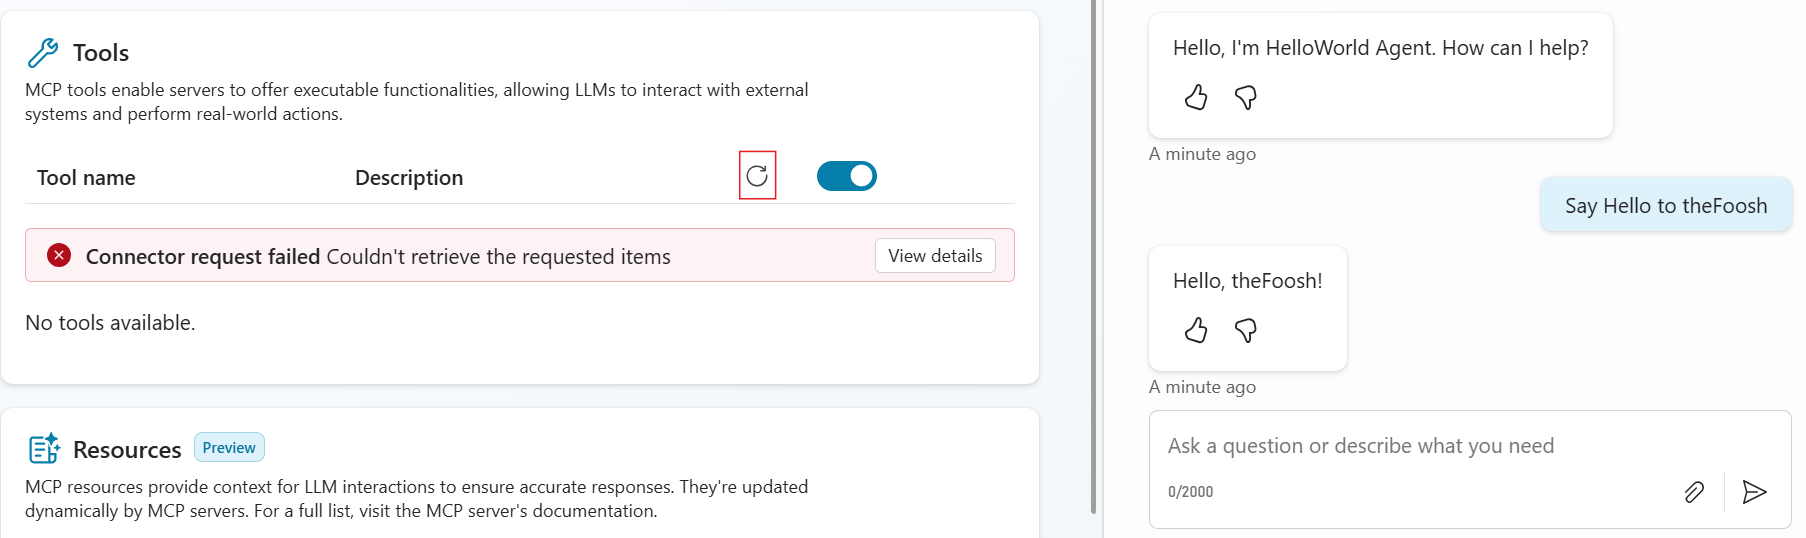Click the 'No tools available.' text
This screenshot has width=1806, height=538.
110,323
